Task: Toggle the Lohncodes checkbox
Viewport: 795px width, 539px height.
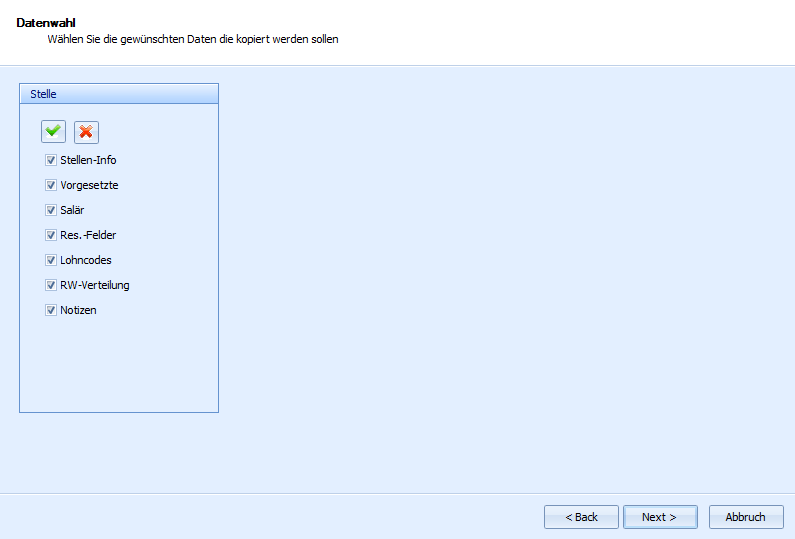Action: 50,260
